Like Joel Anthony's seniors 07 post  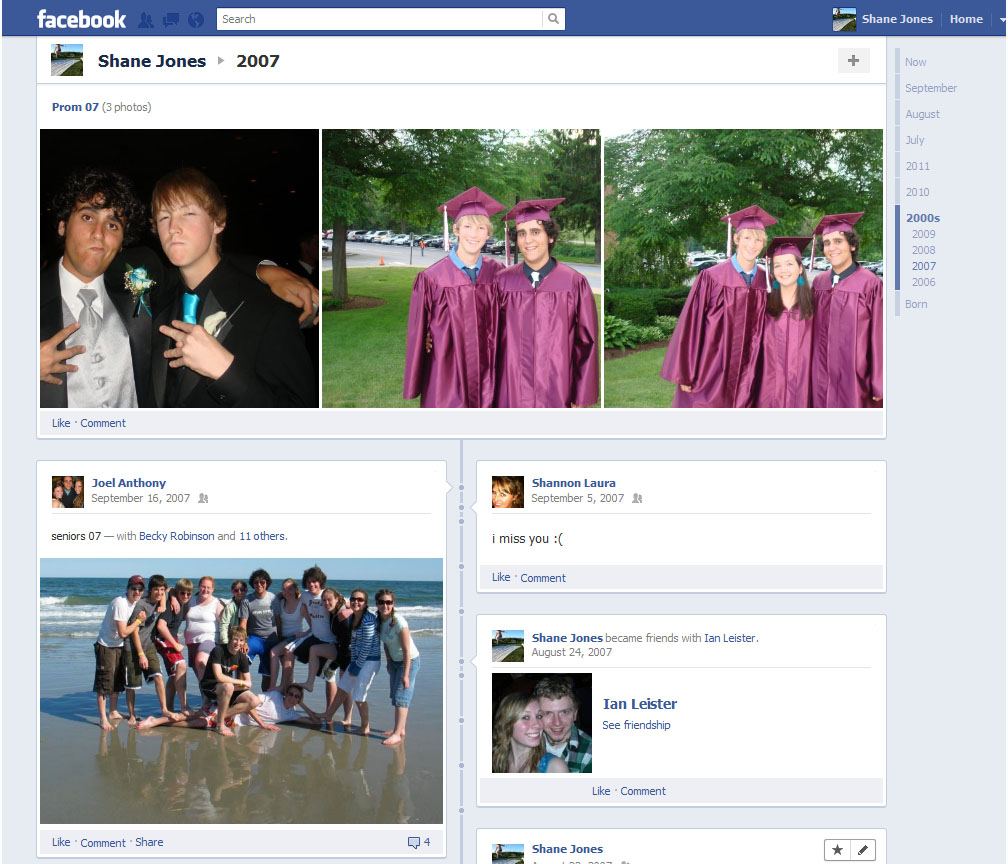(x=61, y=842)
